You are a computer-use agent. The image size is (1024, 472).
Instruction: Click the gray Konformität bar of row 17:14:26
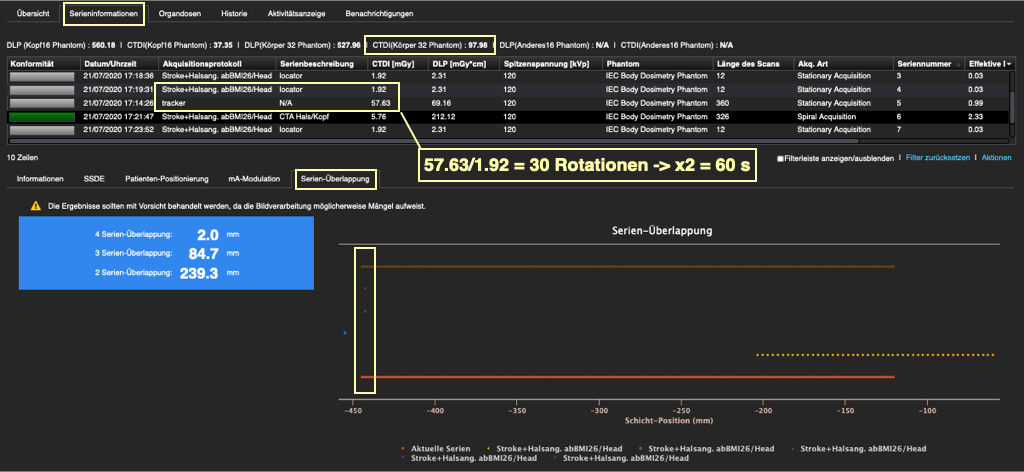click(x=42, y=103)
